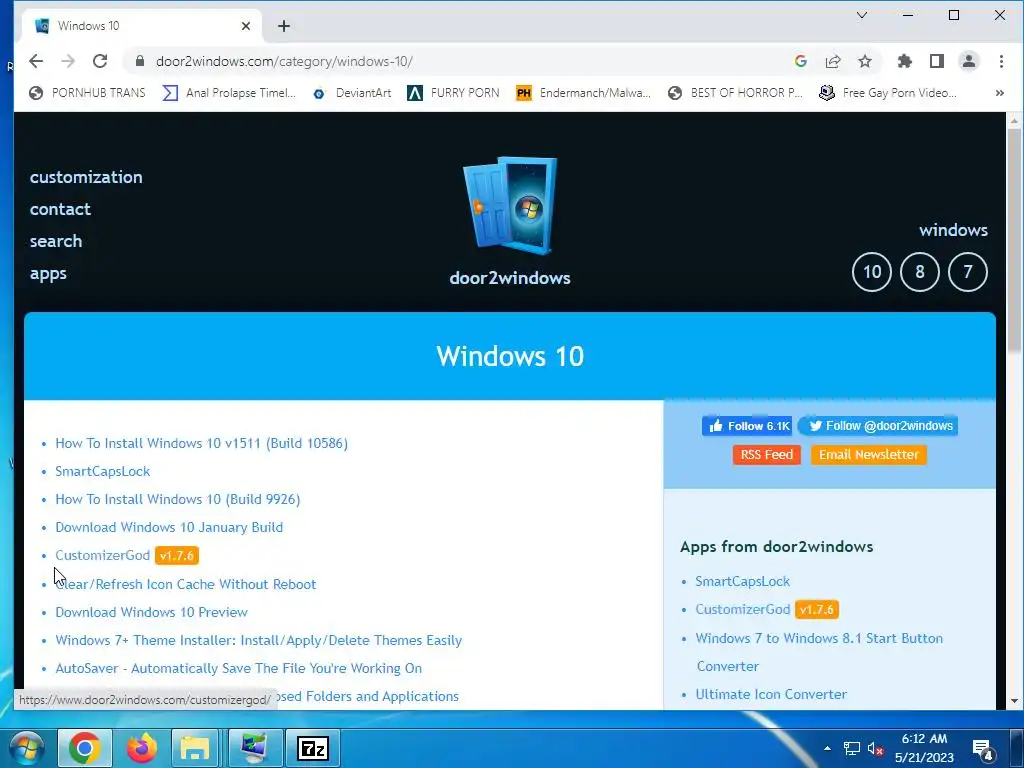The width and height of the screenshot is (1024, 768).
Task: Open the Chrome profile avatar
Action: tap(968, 61)
